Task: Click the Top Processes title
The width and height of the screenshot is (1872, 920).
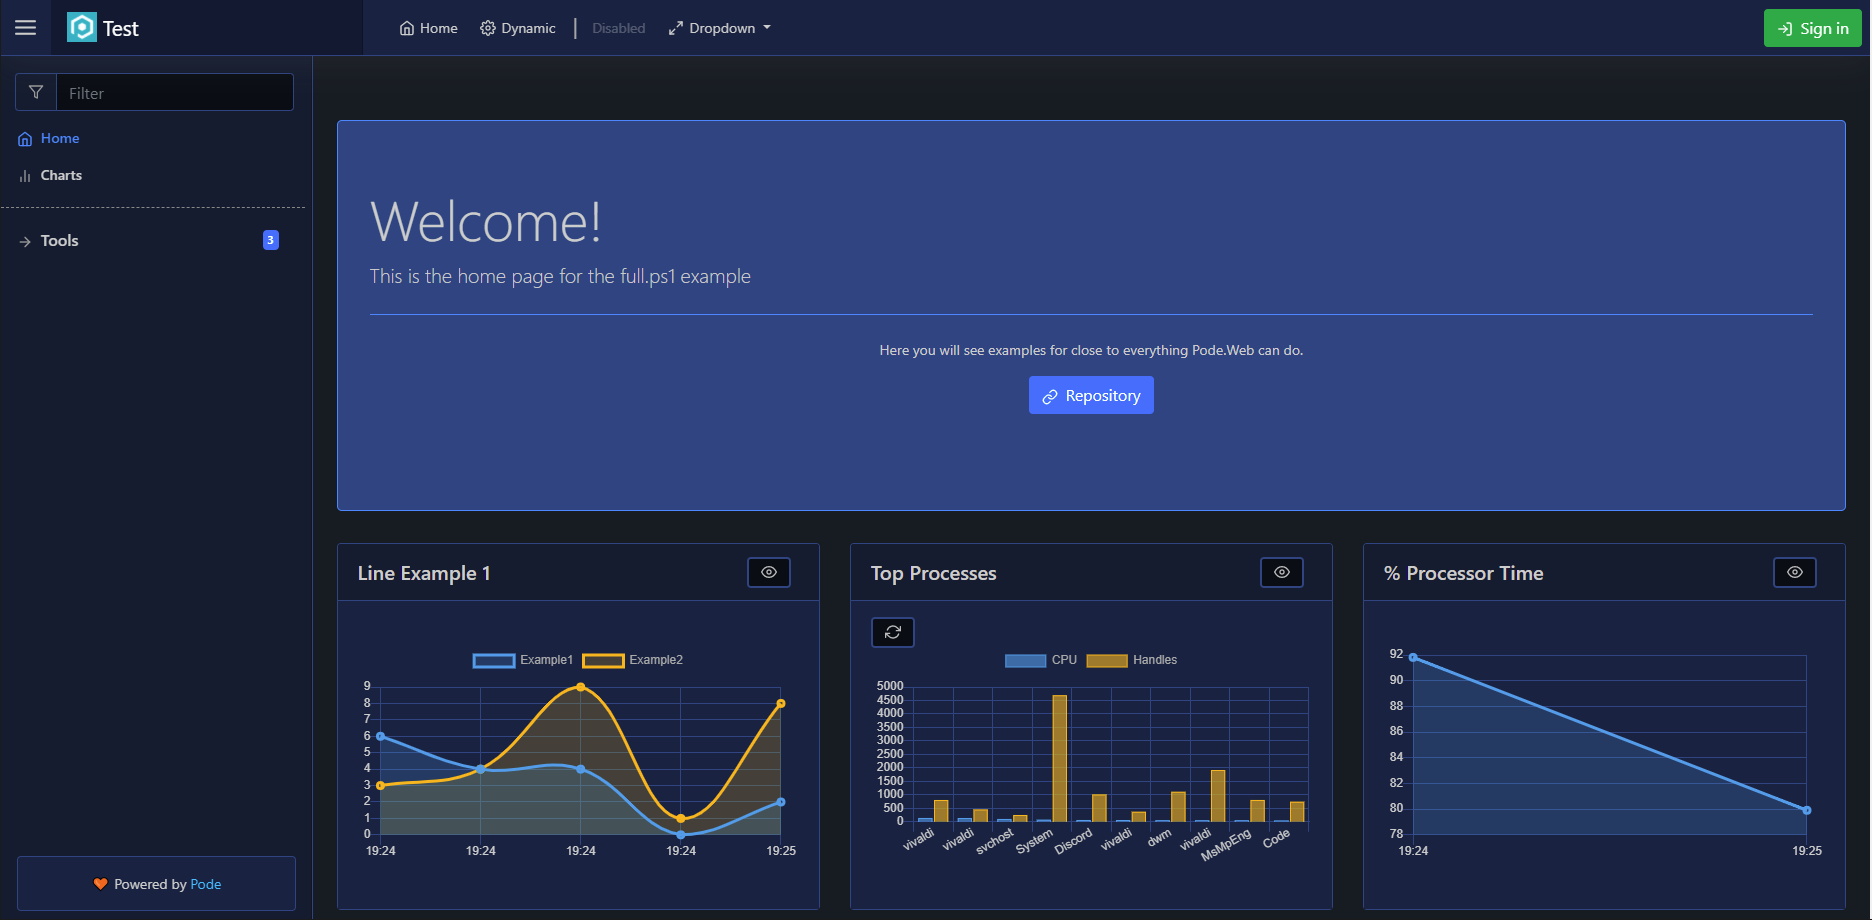Action: click(933, 573)
